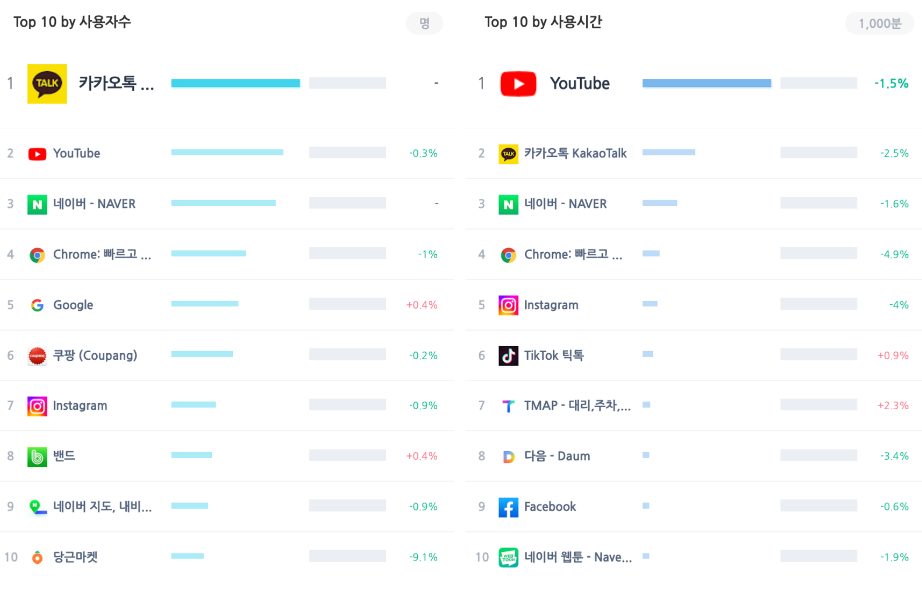
Task: Click the 1,000분 unit badge
Action: (x=880, y=24)
